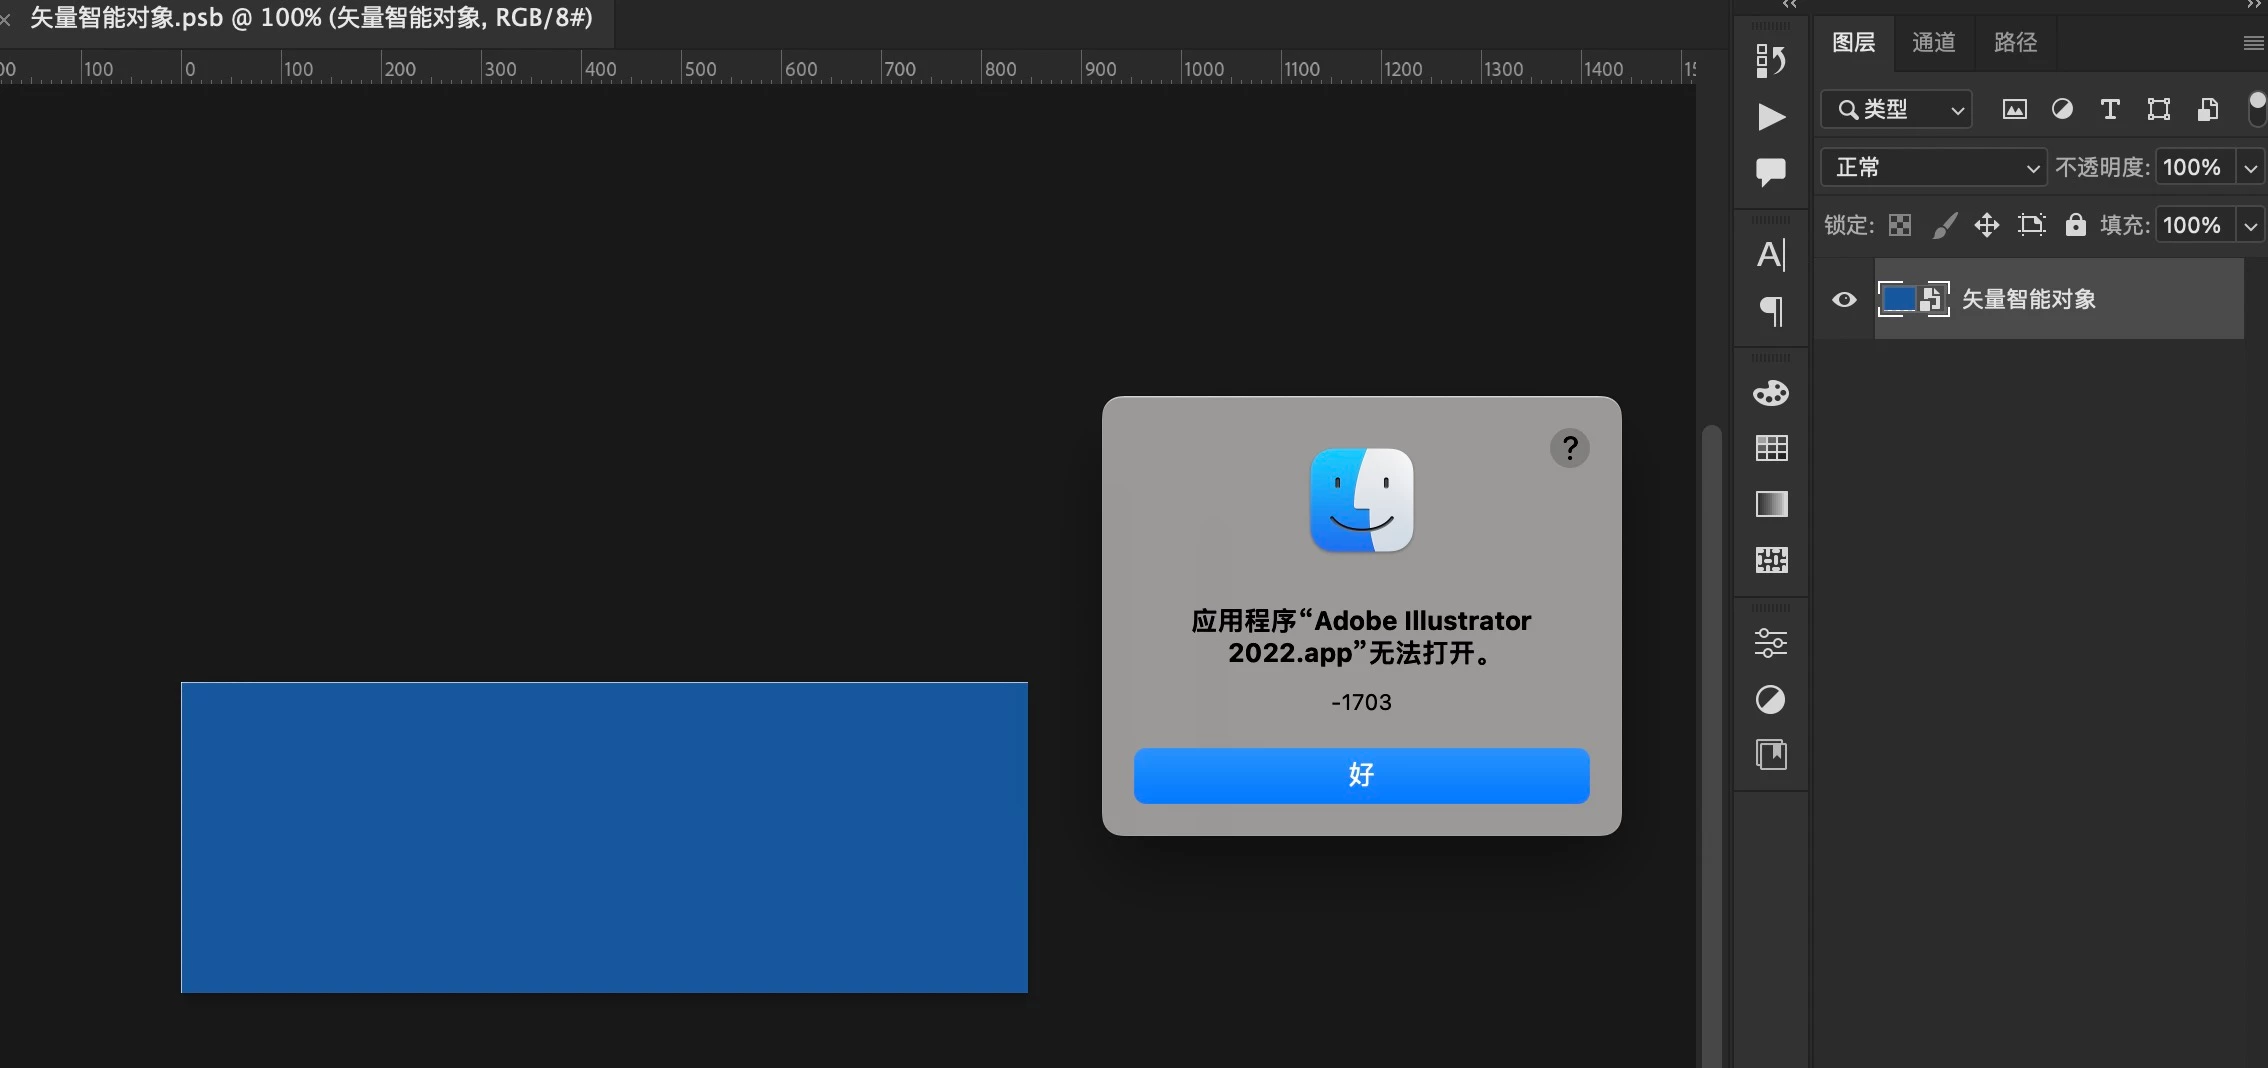Switch to the 通道 tab
Image resolution: width=2268 pixels, height=1068 pixels.
point(1933,42)
